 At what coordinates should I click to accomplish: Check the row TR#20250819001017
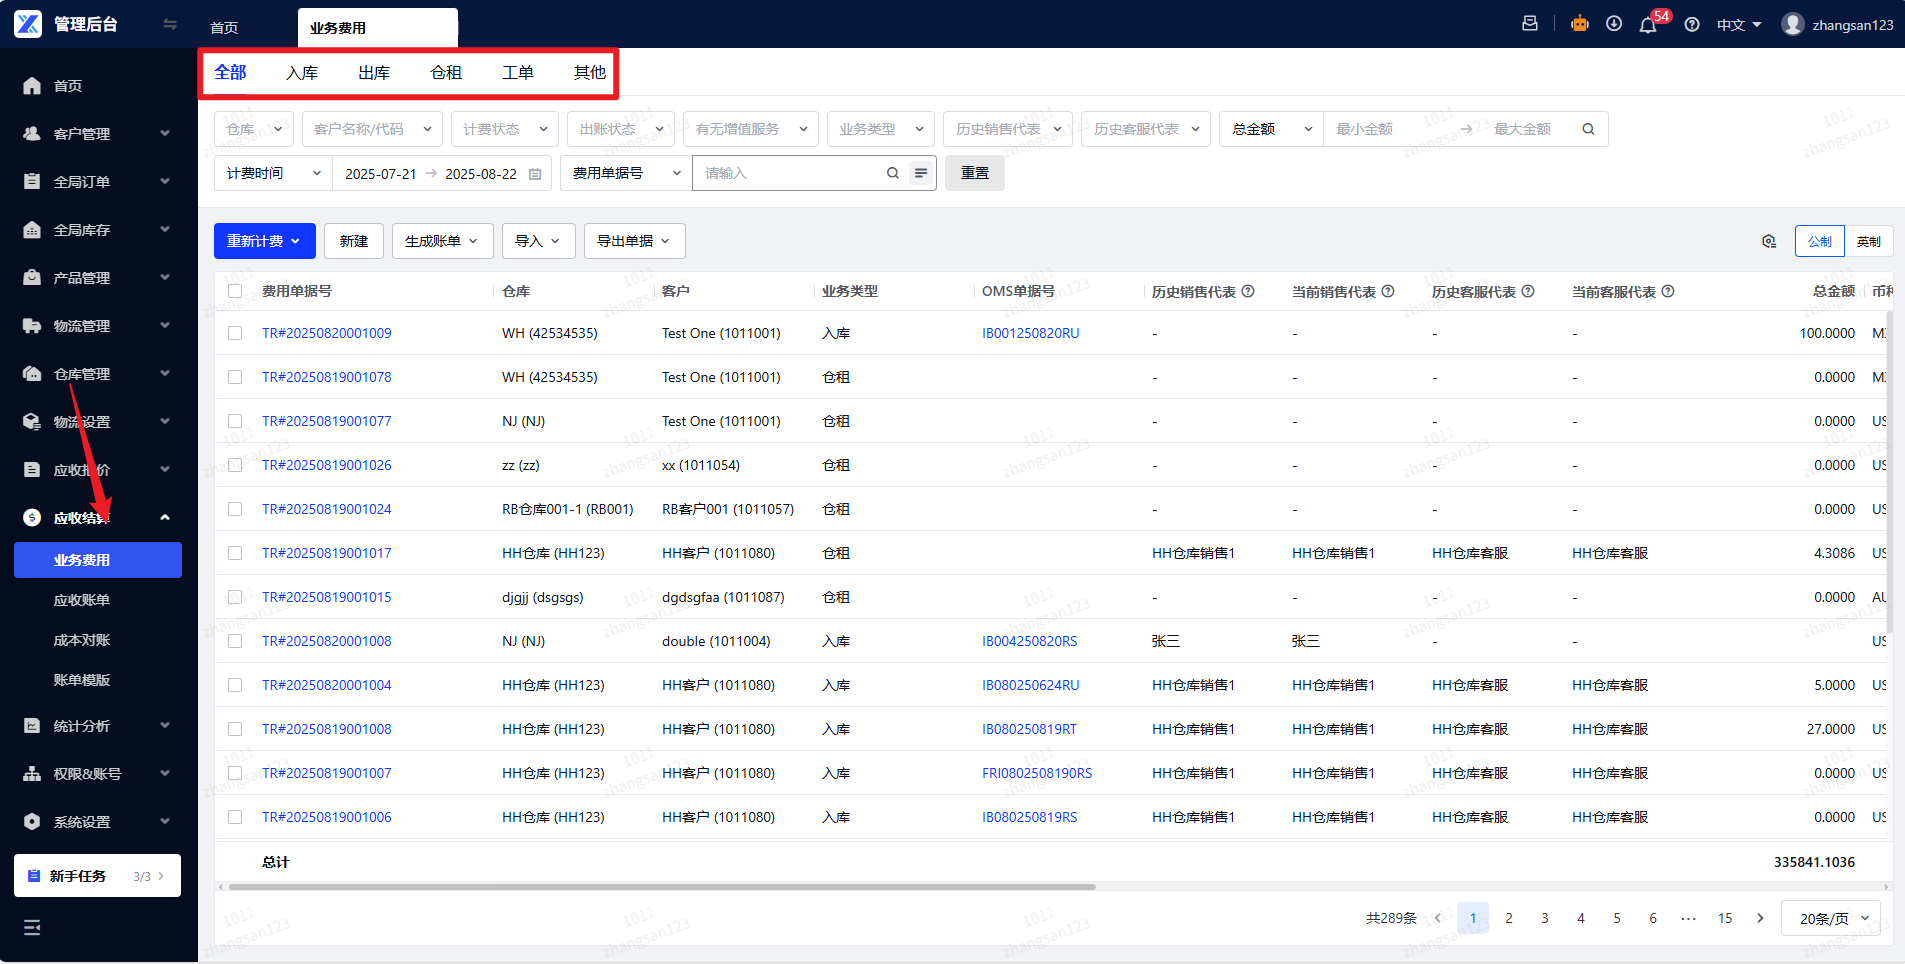coord(235,553)
